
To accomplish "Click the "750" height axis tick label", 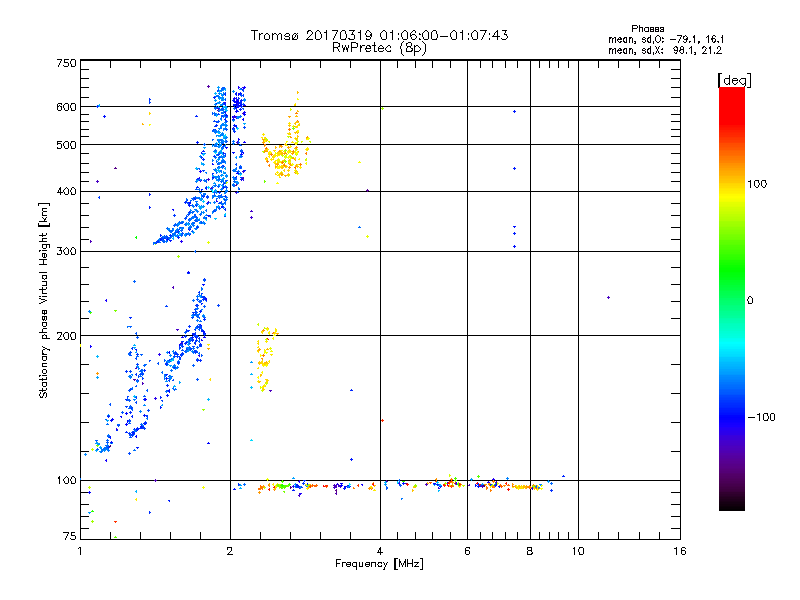I will click(66, 63).
